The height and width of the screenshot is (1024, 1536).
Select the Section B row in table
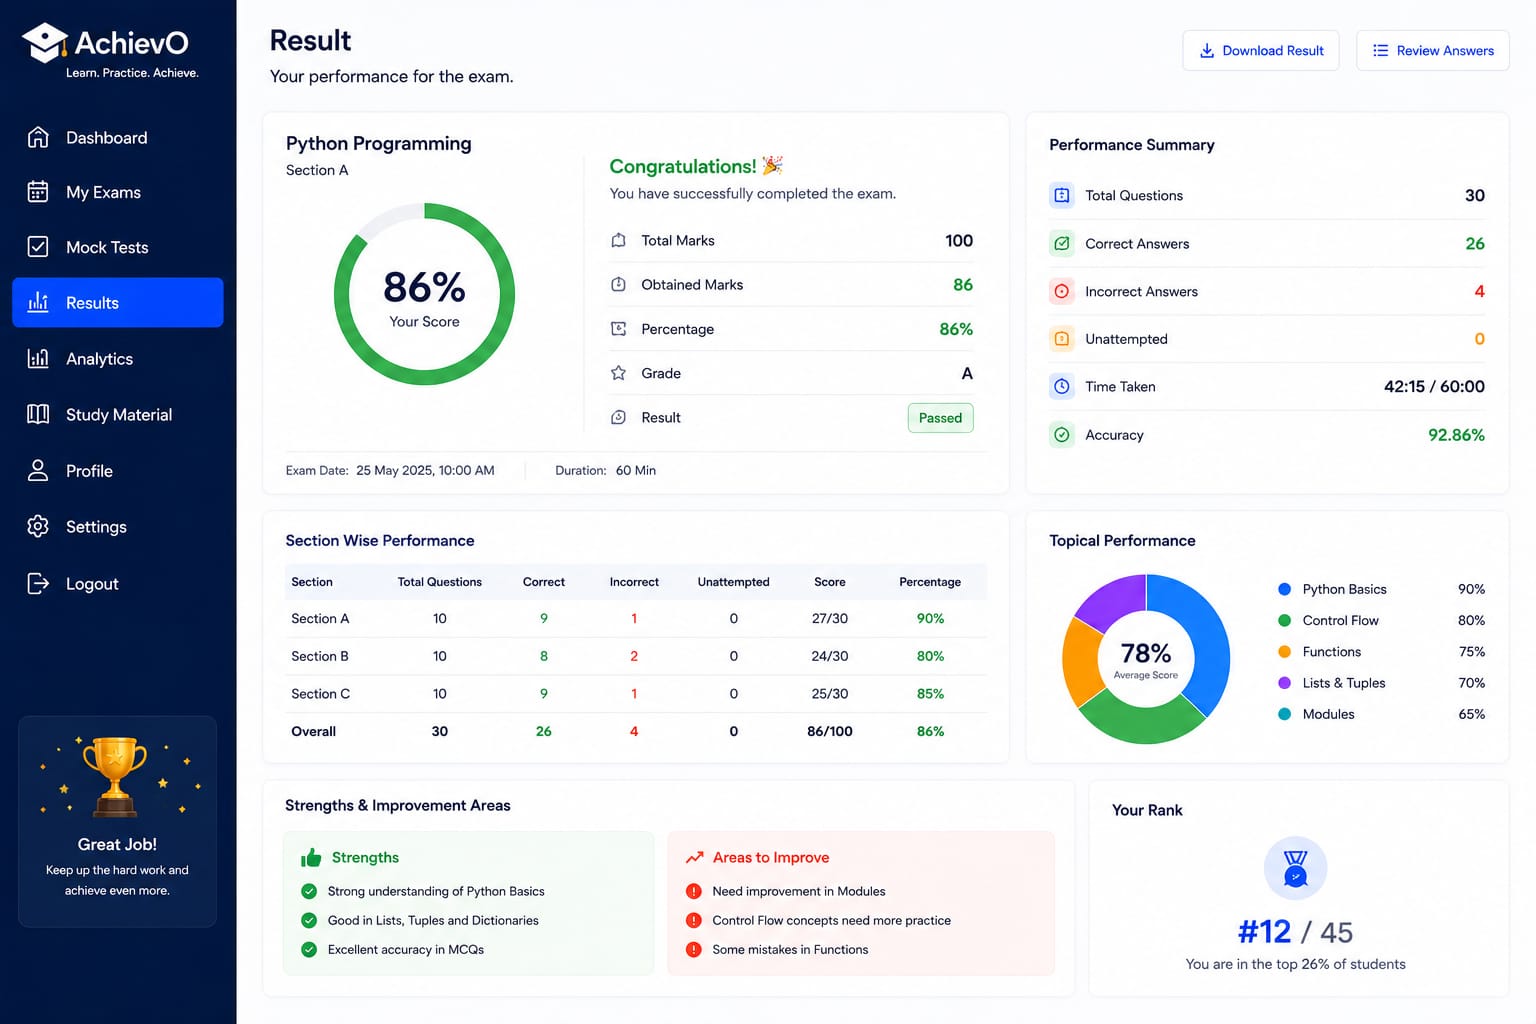636,656
